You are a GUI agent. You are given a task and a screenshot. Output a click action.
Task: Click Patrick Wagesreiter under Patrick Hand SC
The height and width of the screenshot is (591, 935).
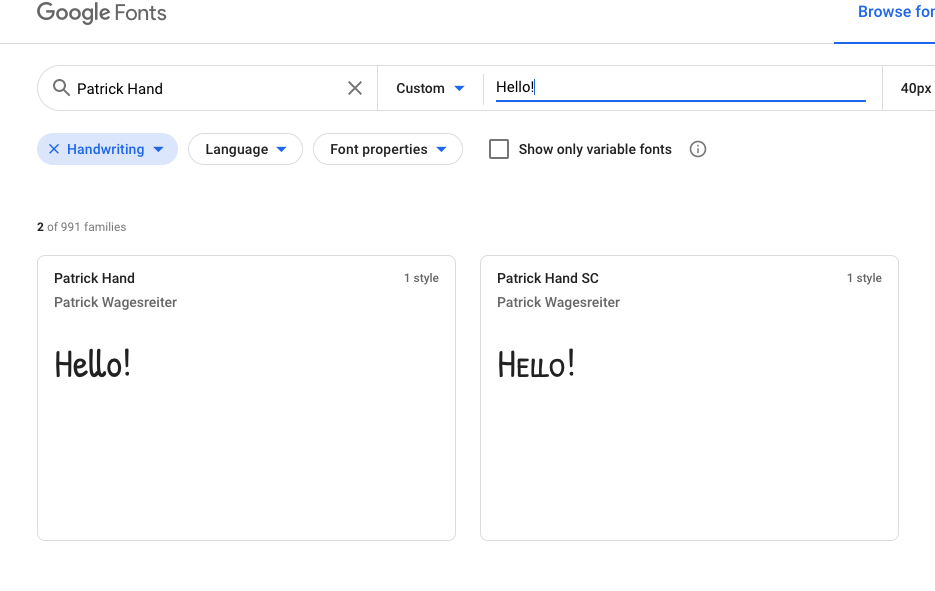(559, 302)
